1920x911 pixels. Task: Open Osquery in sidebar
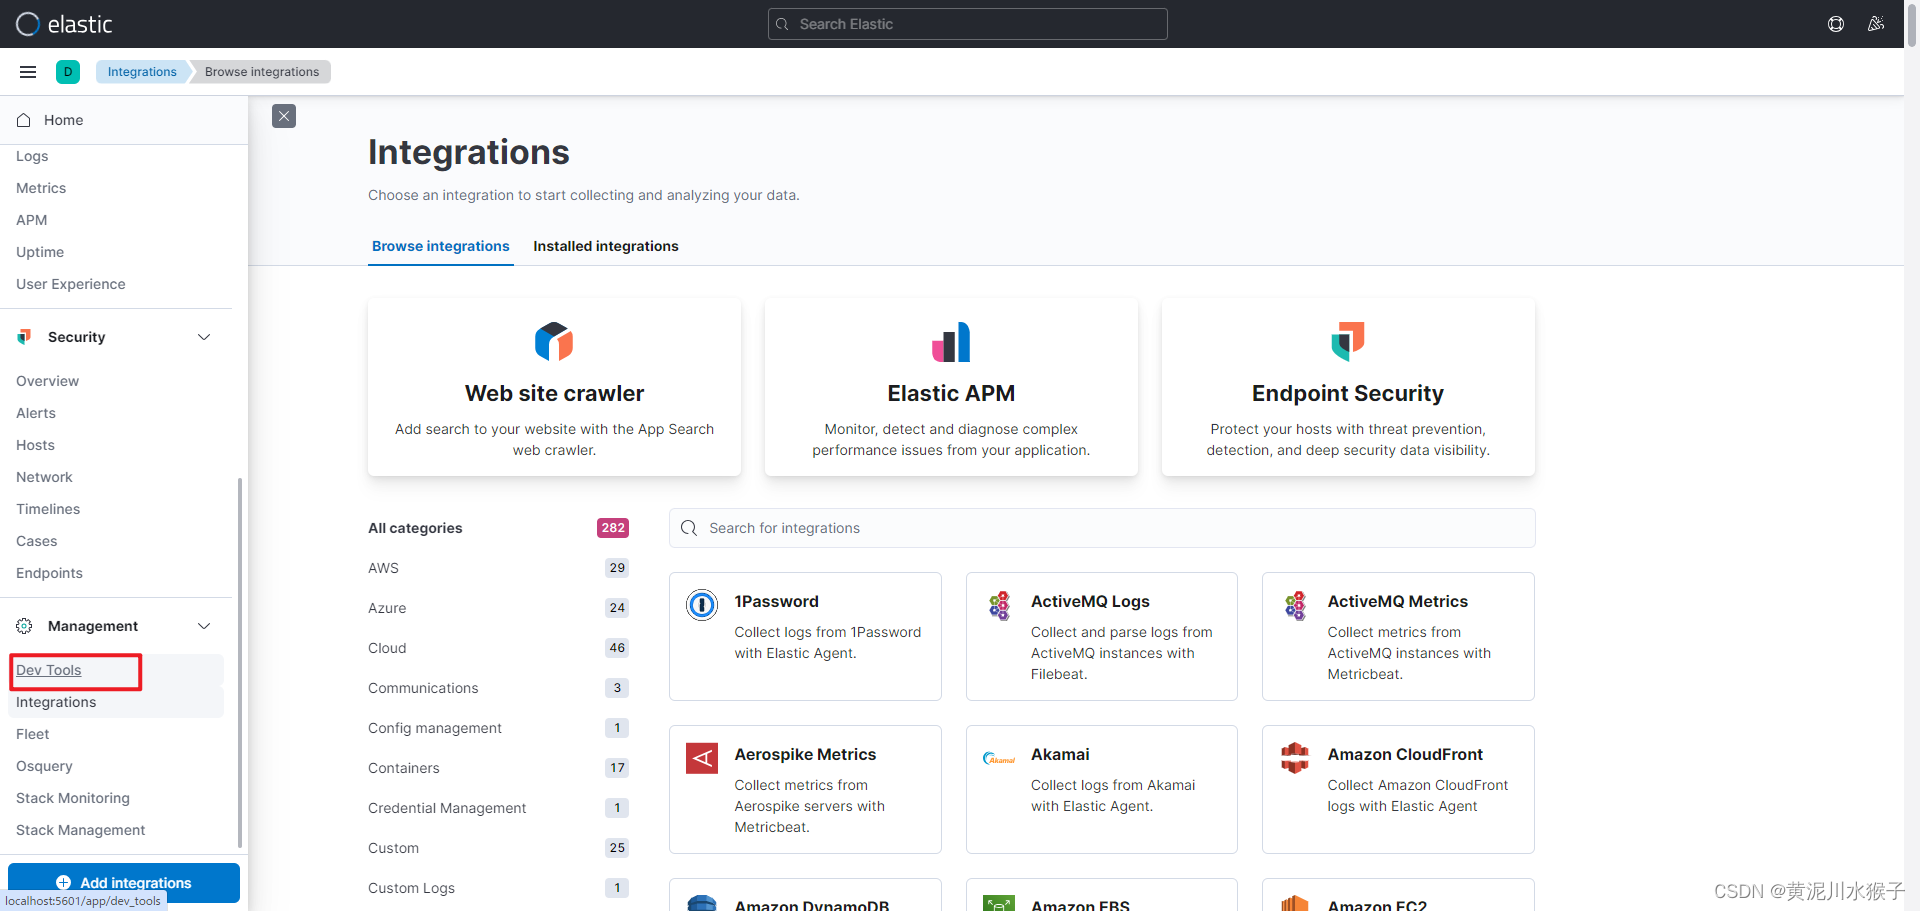tap(44, 766)
